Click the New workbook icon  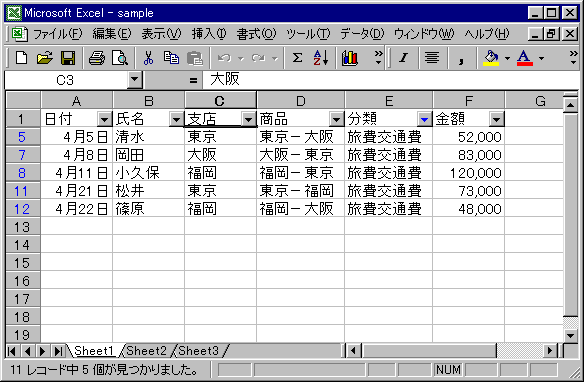(21, 58)
